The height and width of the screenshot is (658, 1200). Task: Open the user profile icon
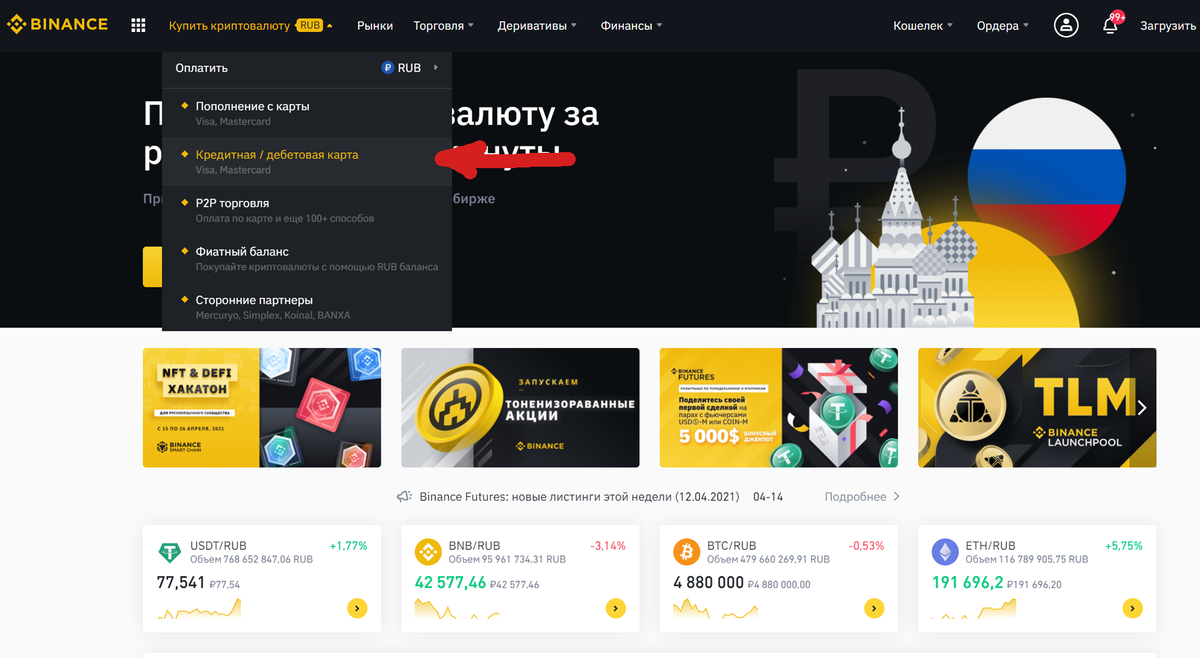click(x=1066, y=25)
